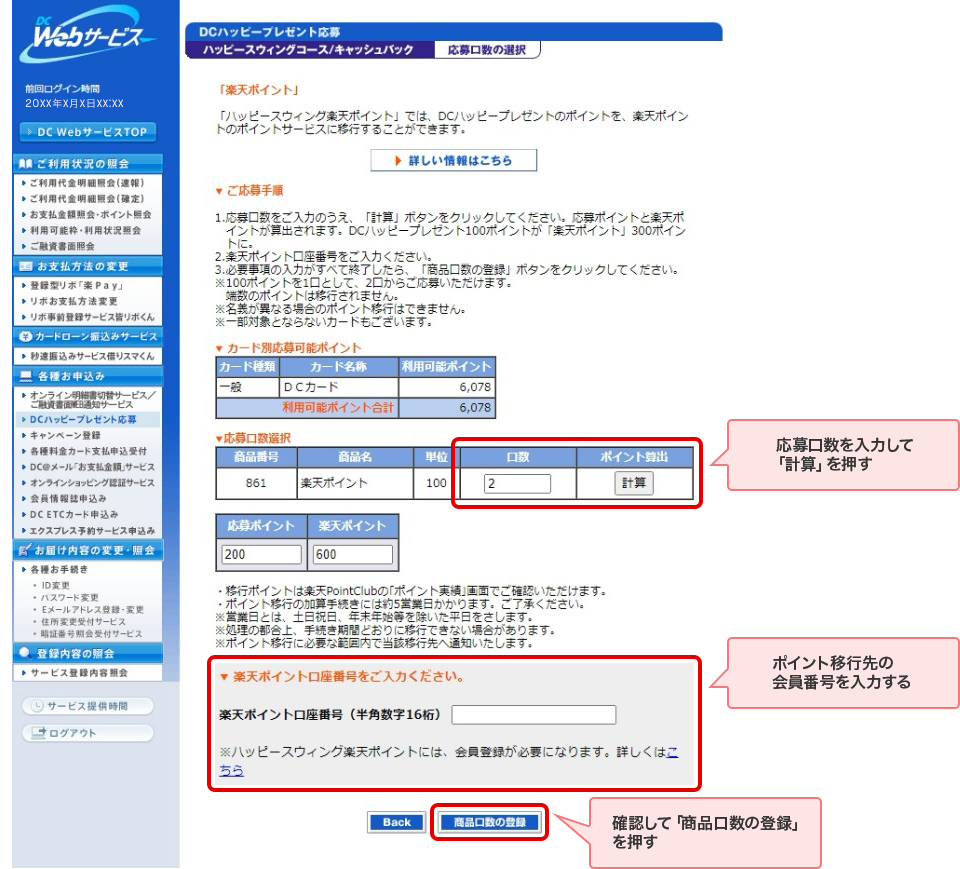Open the DC WebサービスTOP page
The image size is (960, 869).
[88, 132]
